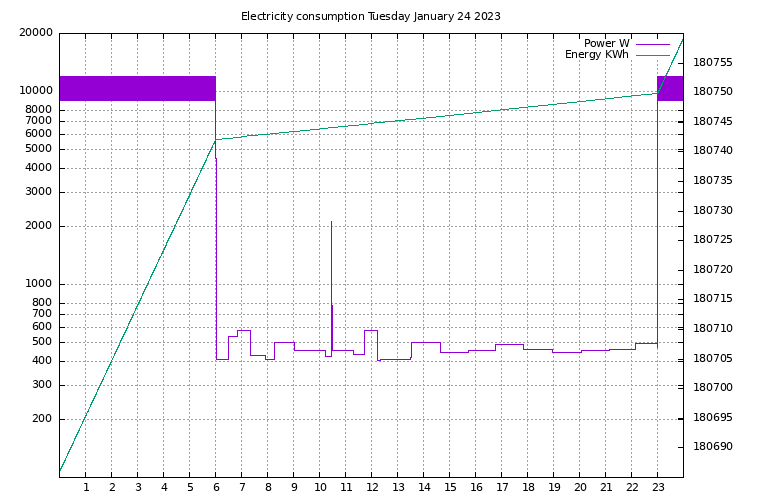Click the left axis label 1000
The image size is (768, 500).
coord(38,284)
